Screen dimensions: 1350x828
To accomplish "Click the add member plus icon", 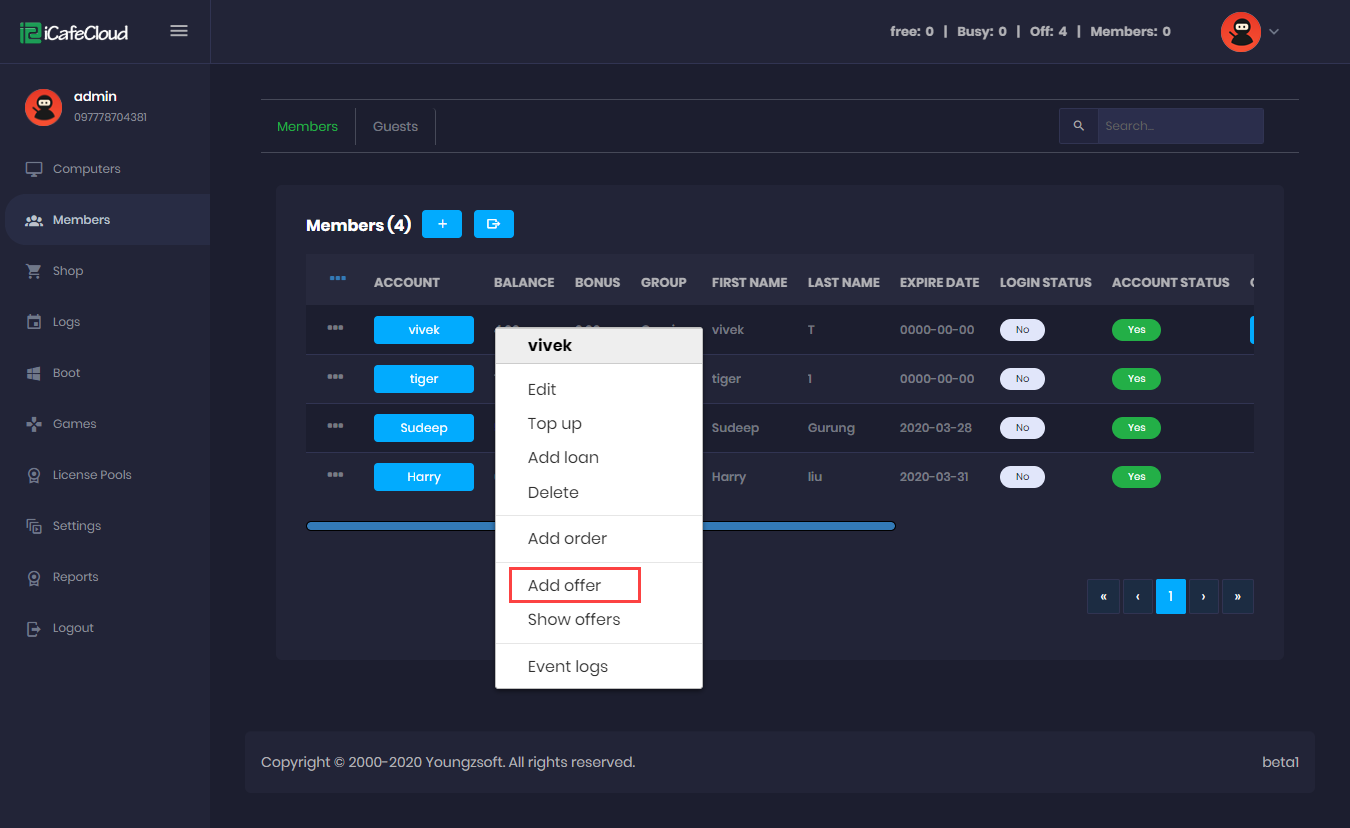I will (442, 224).
